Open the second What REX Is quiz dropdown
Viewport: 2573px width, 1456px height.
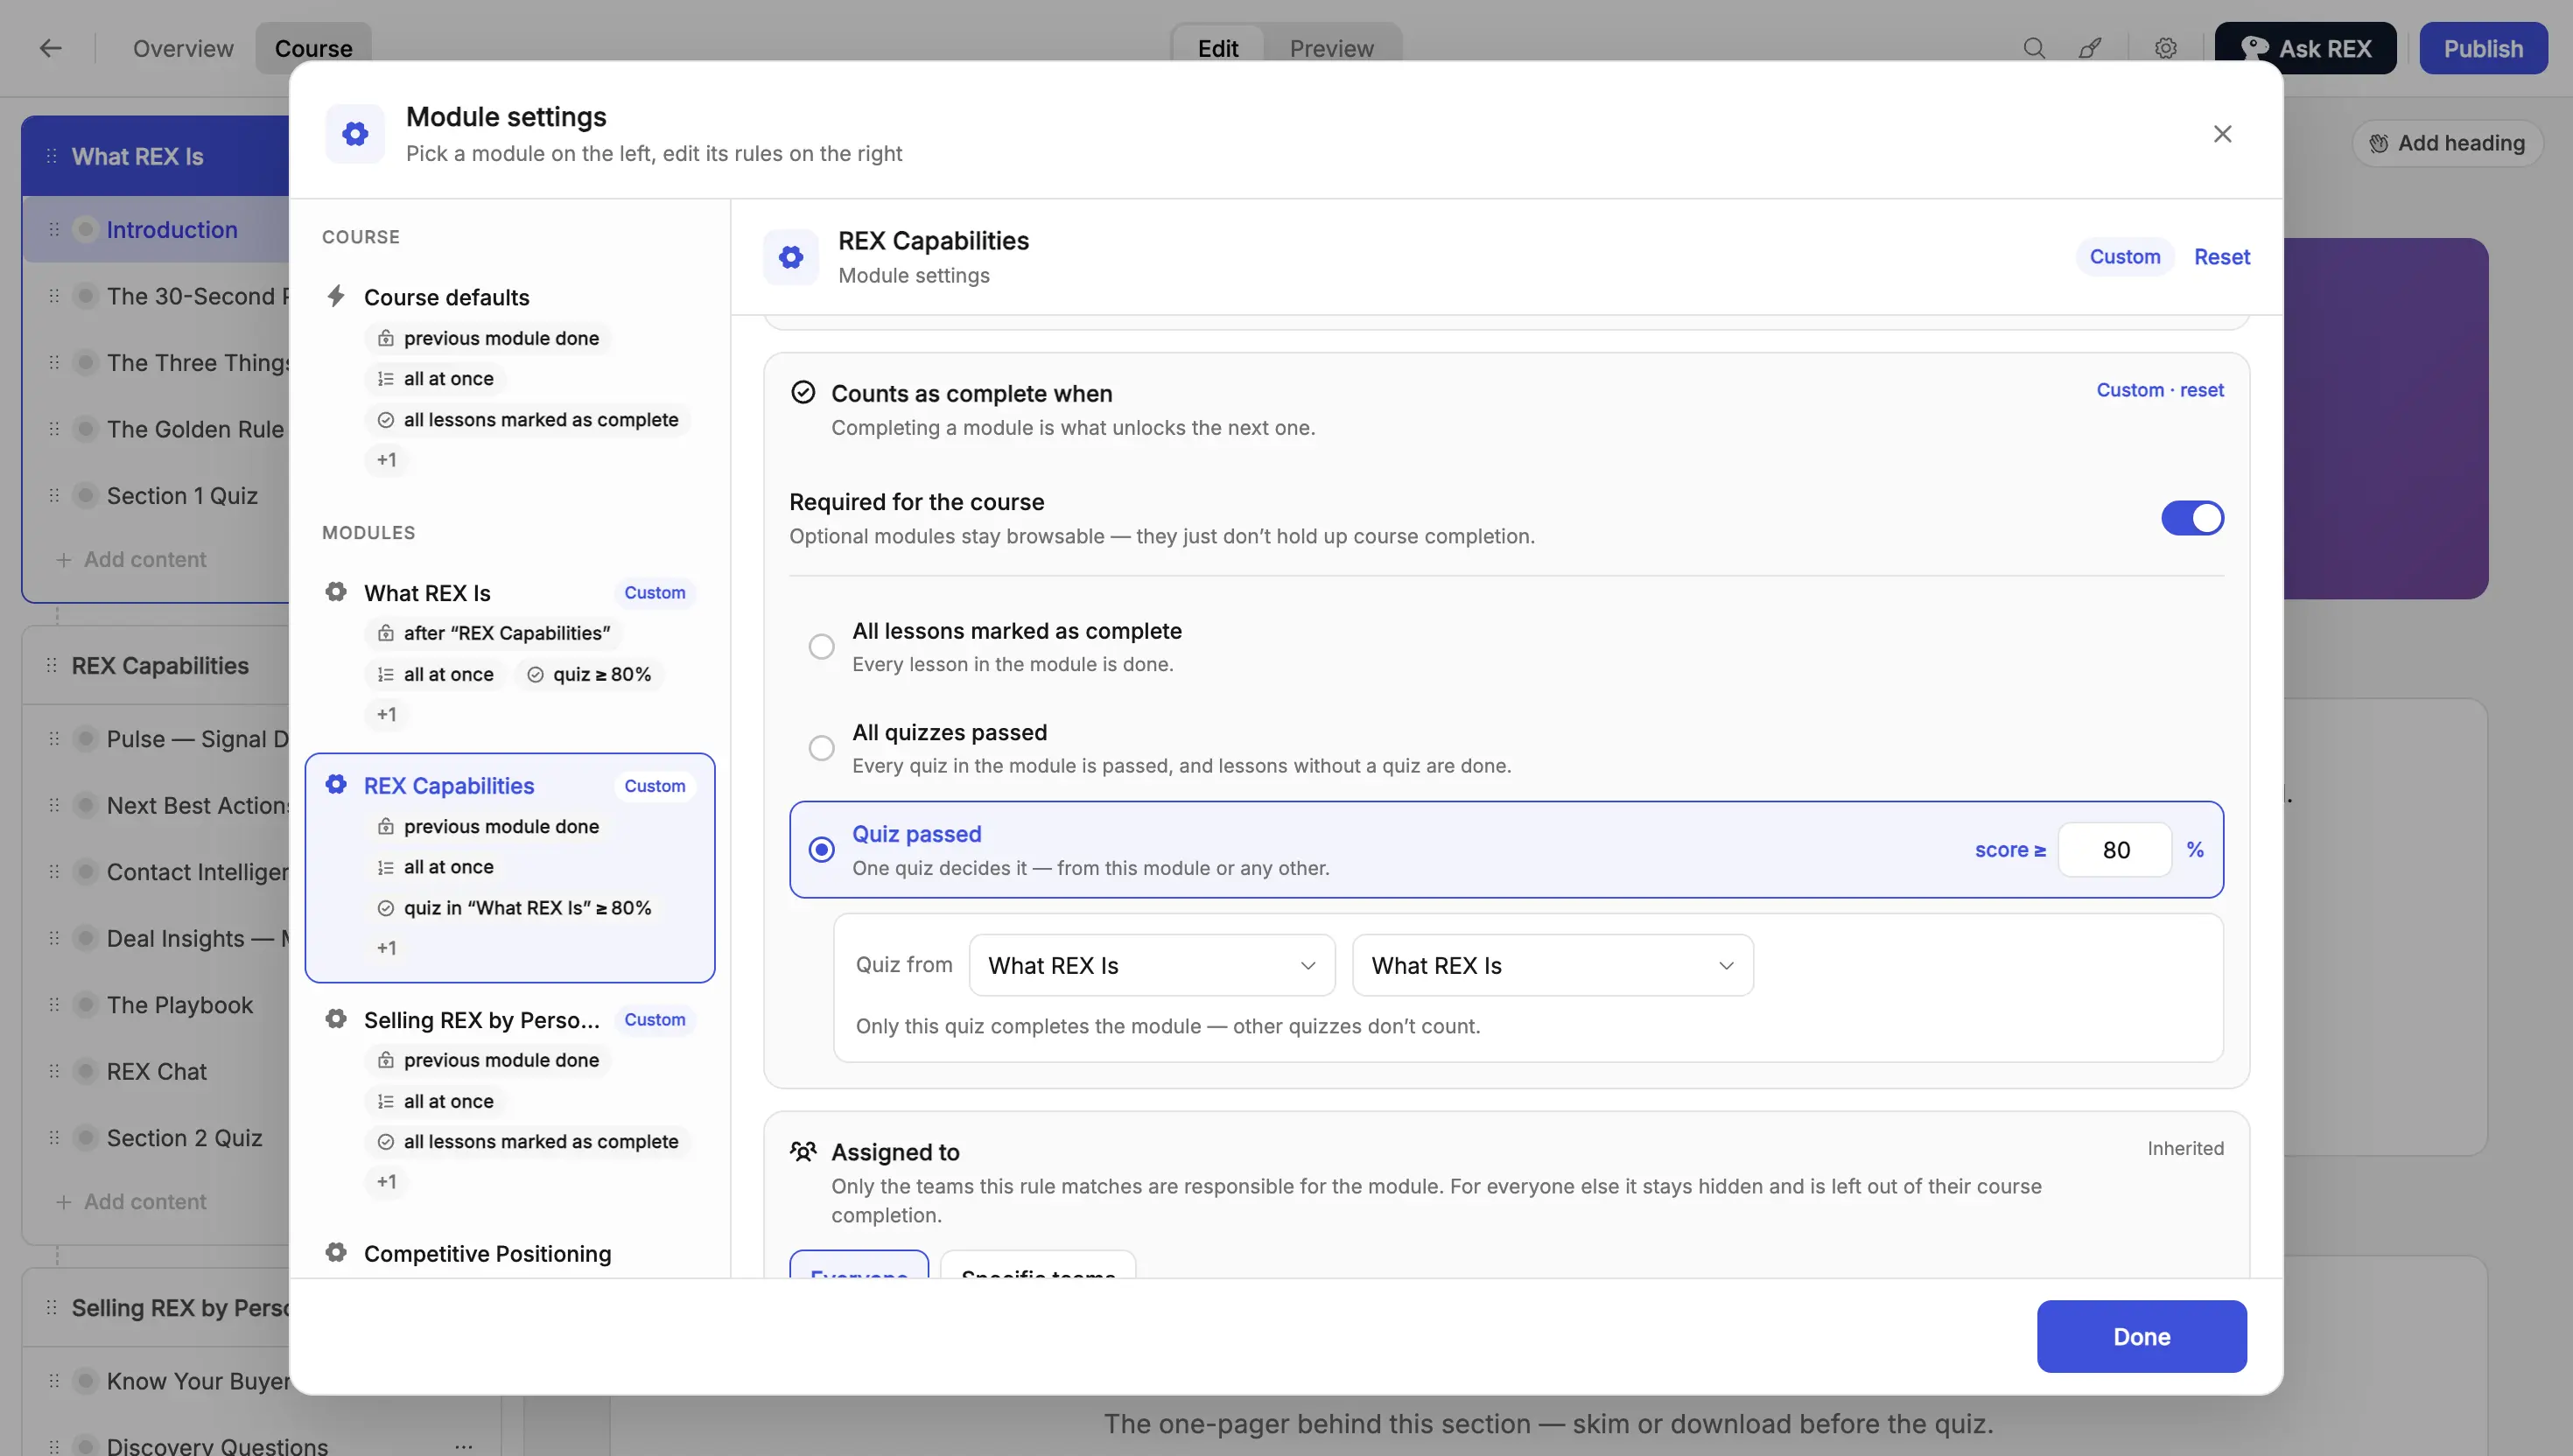click(1552, 965)
